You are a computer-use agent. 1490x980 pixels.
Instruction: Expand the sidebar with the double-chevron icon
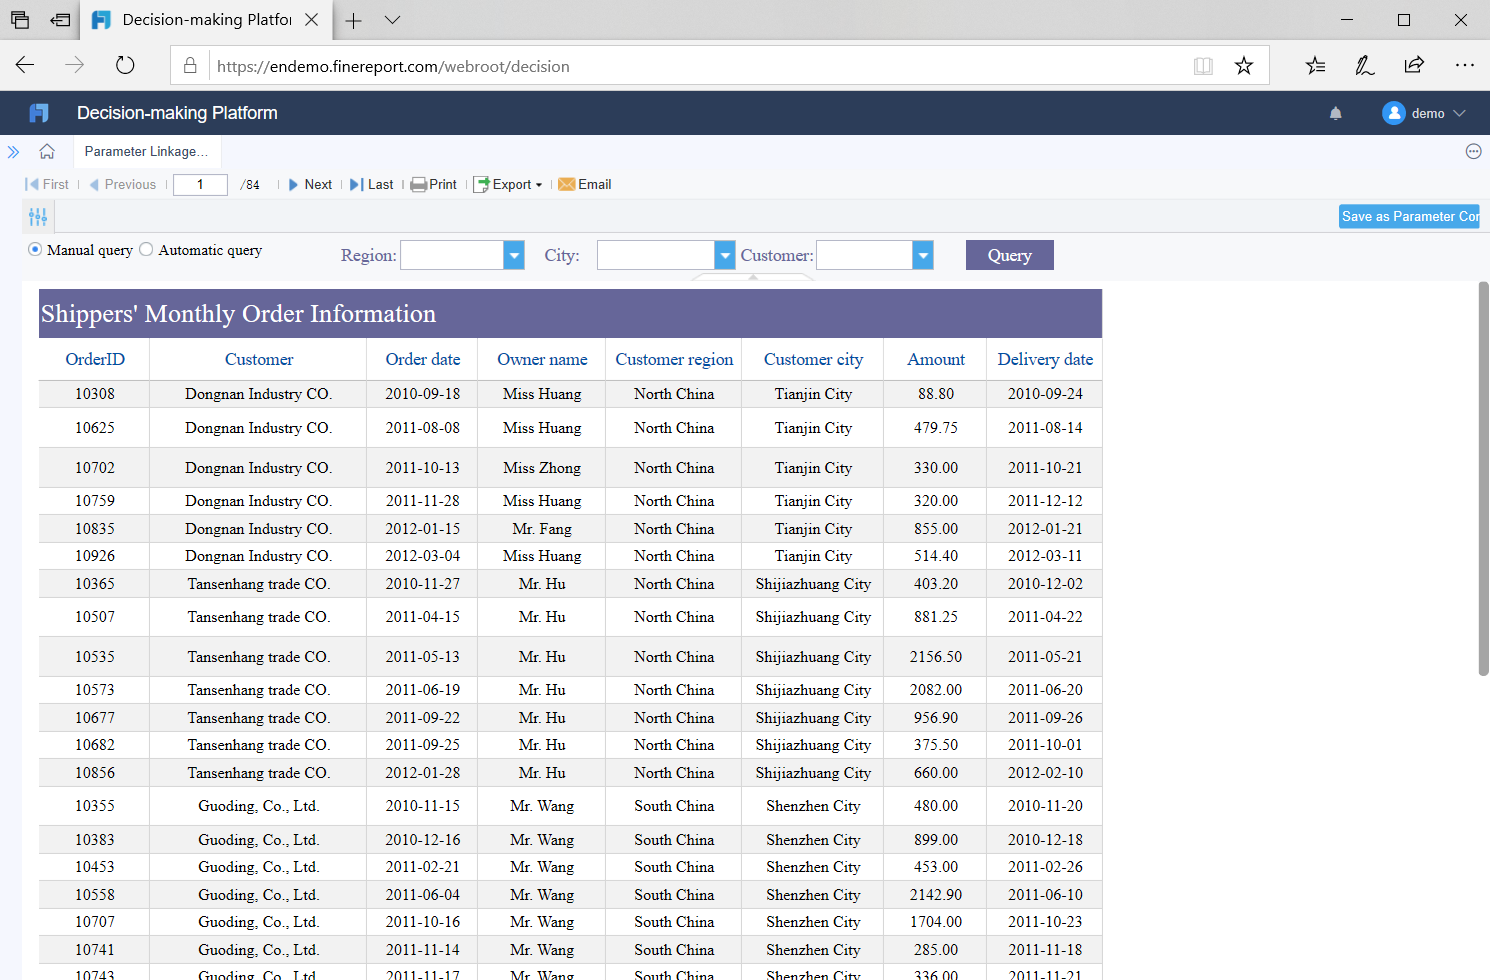pos(13,151)
